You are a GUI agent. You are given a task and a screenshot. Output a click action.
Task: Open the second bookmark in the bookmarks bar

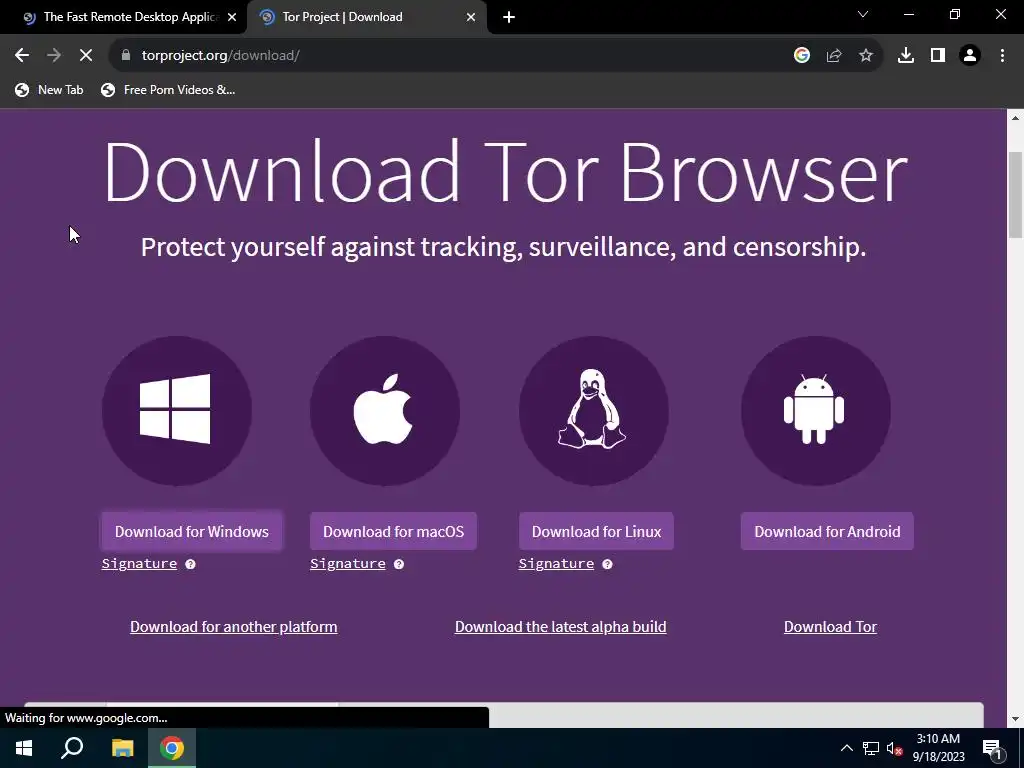pos(168,90)
